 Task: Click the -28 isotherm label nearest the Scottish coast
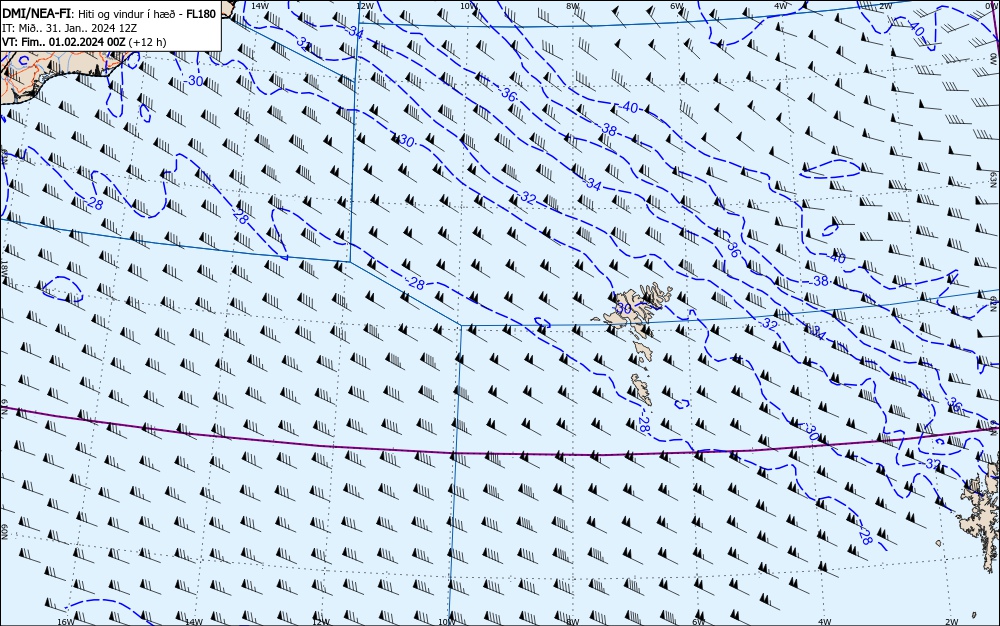pos(865,535)
